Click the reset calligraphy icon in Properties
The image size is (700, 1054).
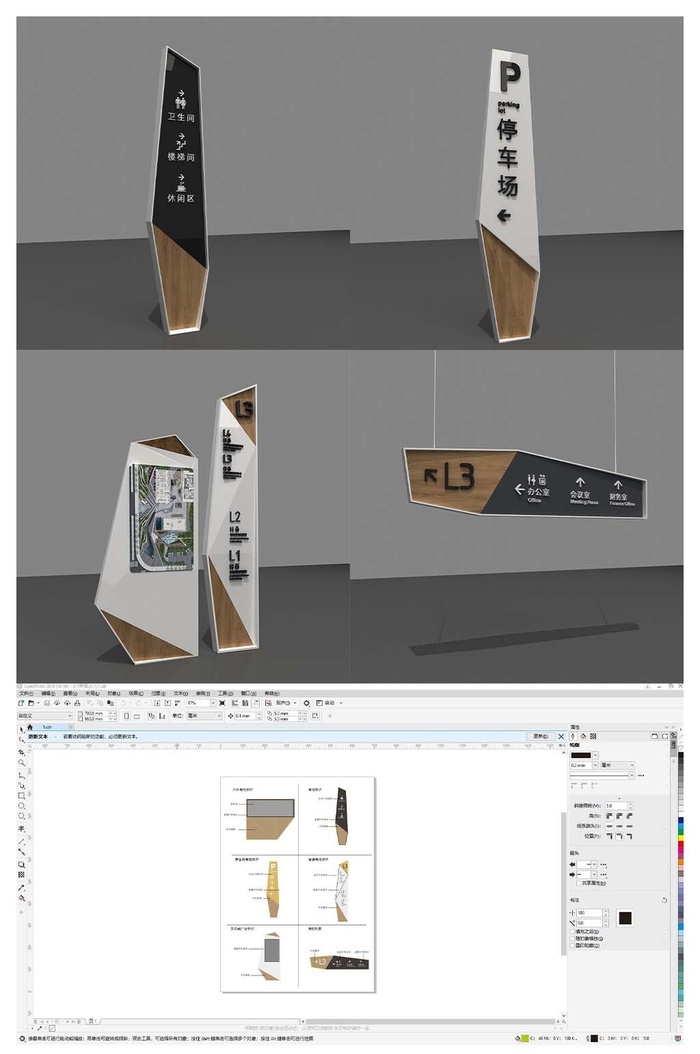[x=664, y=900]
